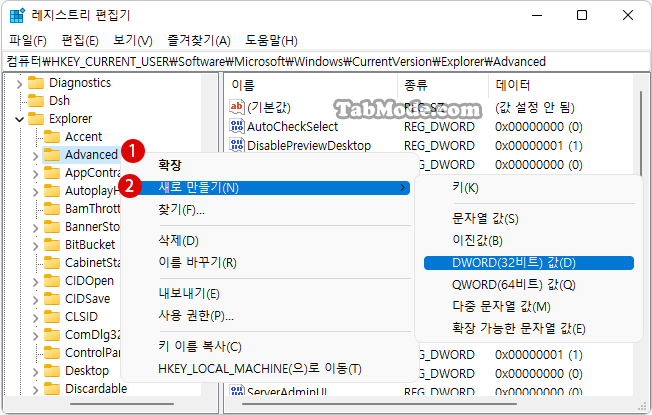
Task: Click the registry path address bar
Action: [326, 62]
